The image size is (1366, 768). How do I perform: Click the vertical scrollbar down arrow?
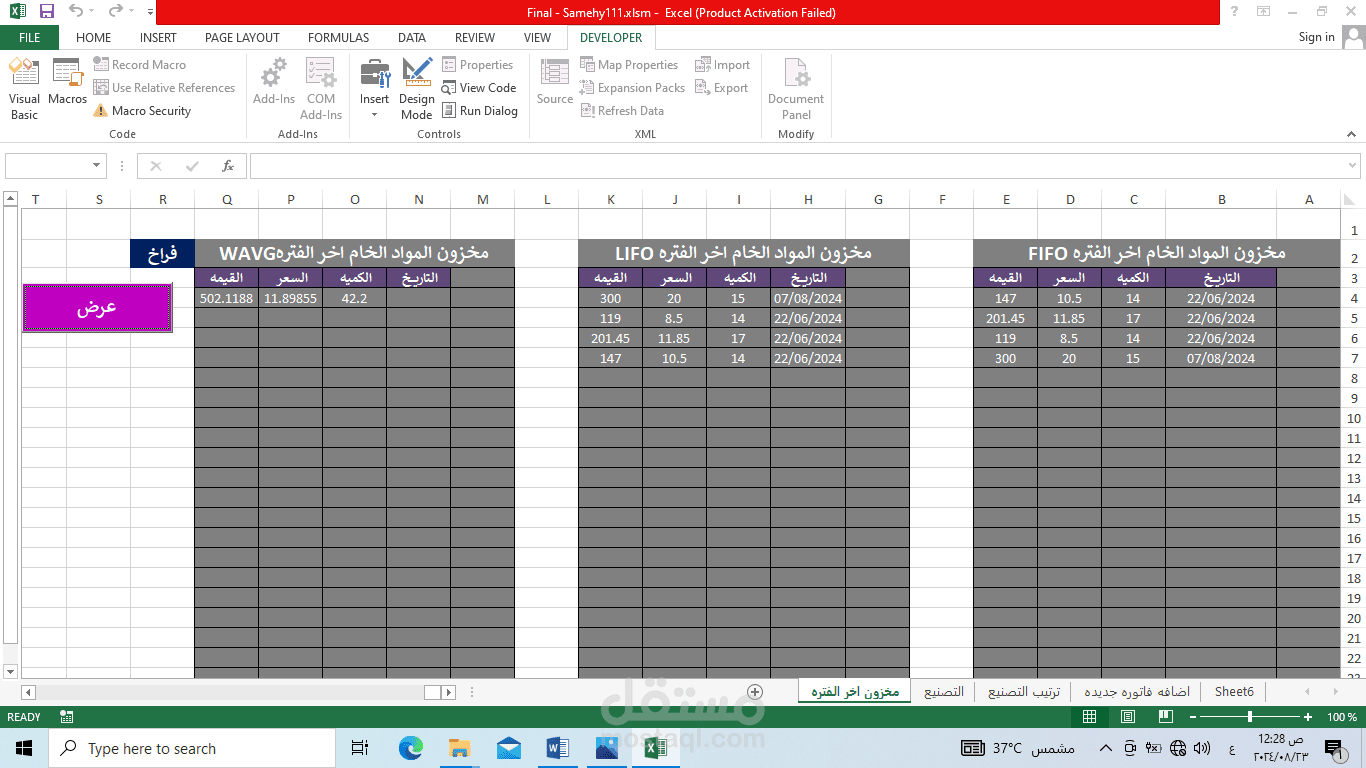point(10,671)
